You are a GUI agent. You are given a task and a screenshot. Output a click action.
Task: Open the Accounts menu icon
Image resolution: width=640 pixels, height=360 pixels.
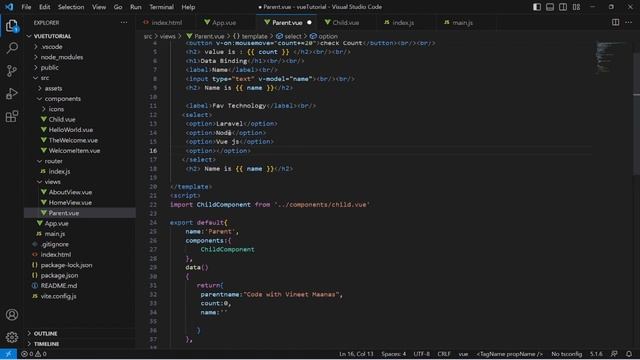(x=12, y=315)
